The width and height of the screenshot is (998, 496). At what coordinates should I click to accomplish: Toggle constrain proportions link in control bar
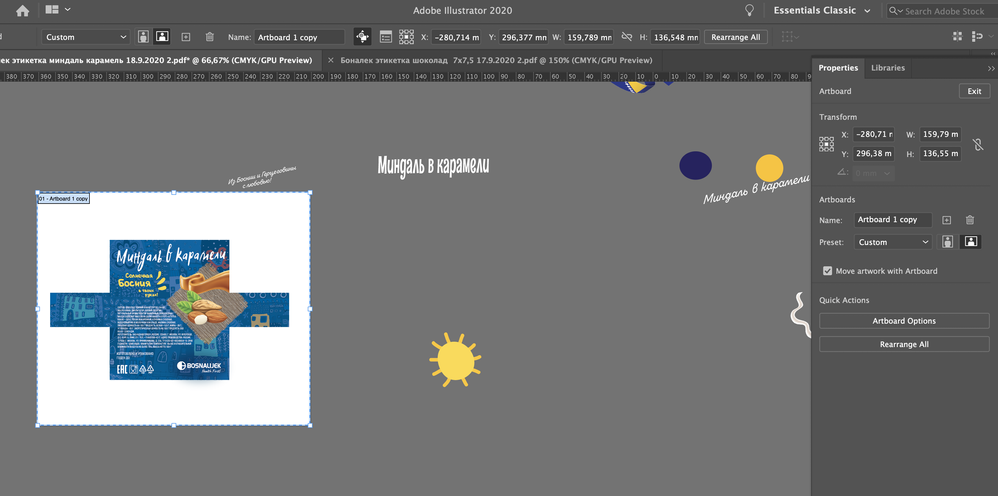pos(626,37)
